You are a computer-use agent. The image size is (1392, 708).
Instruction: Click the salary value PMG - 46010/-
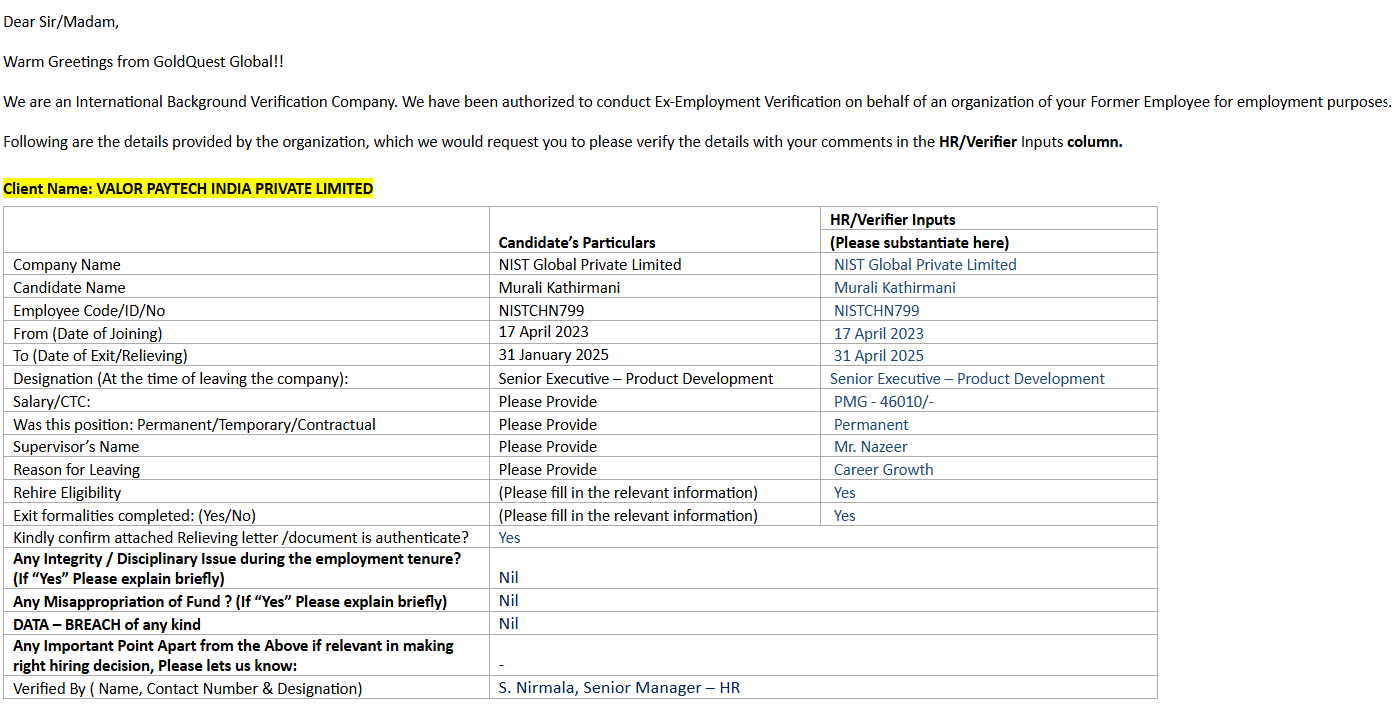pyautogui.click(x=884, y=402)
